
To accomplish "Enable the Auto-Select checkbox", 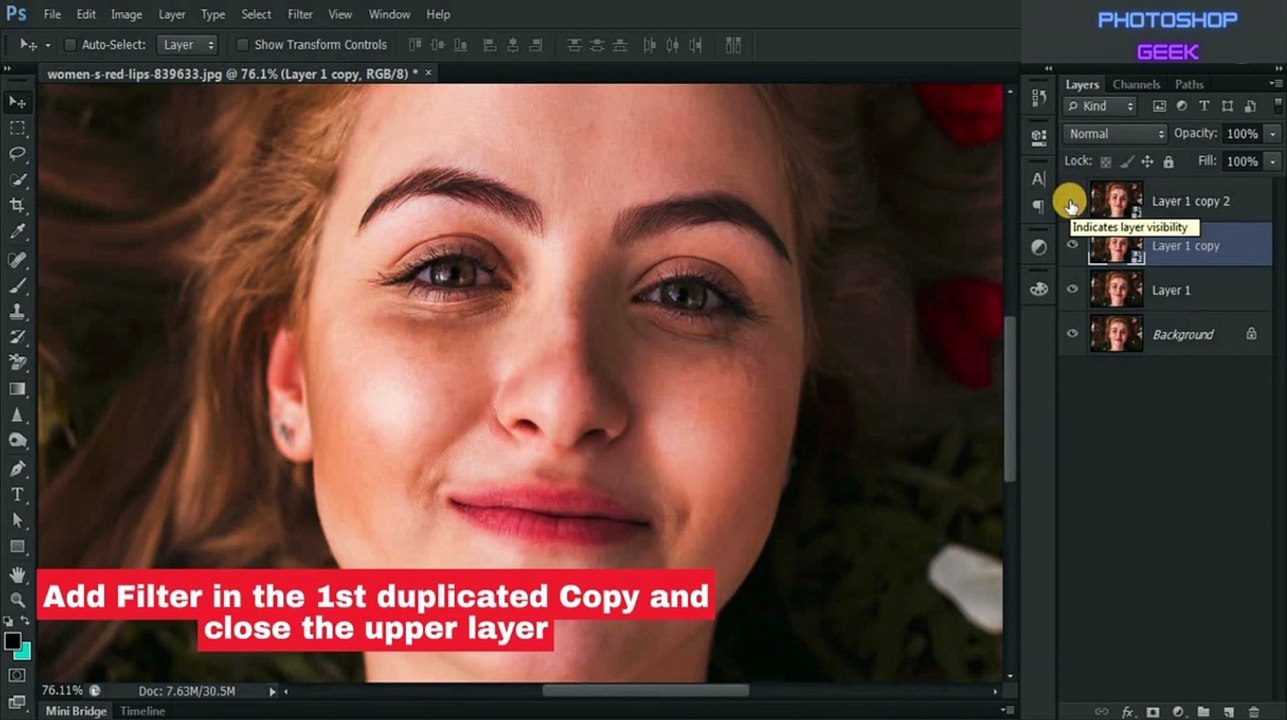I will click(70, 45).
